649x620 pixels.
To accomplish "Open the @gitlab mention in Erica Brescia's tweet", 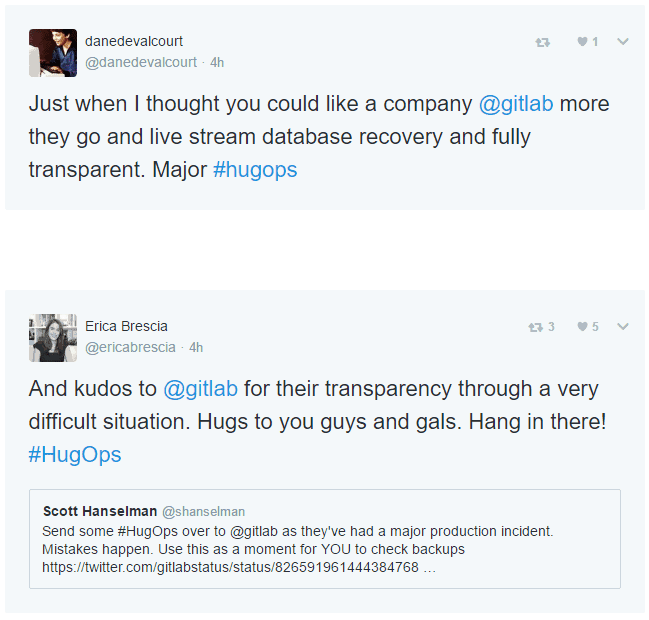I will tap(200, 389).
